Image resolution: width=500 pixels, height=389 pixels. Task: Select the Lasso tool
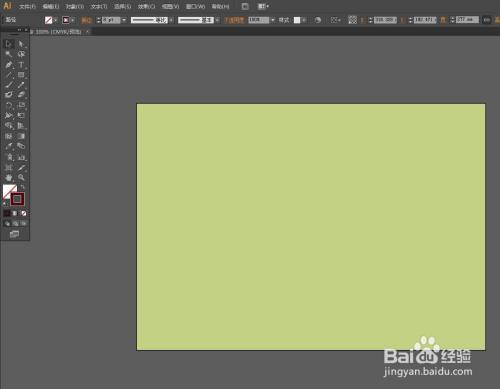tap(21, 54)
